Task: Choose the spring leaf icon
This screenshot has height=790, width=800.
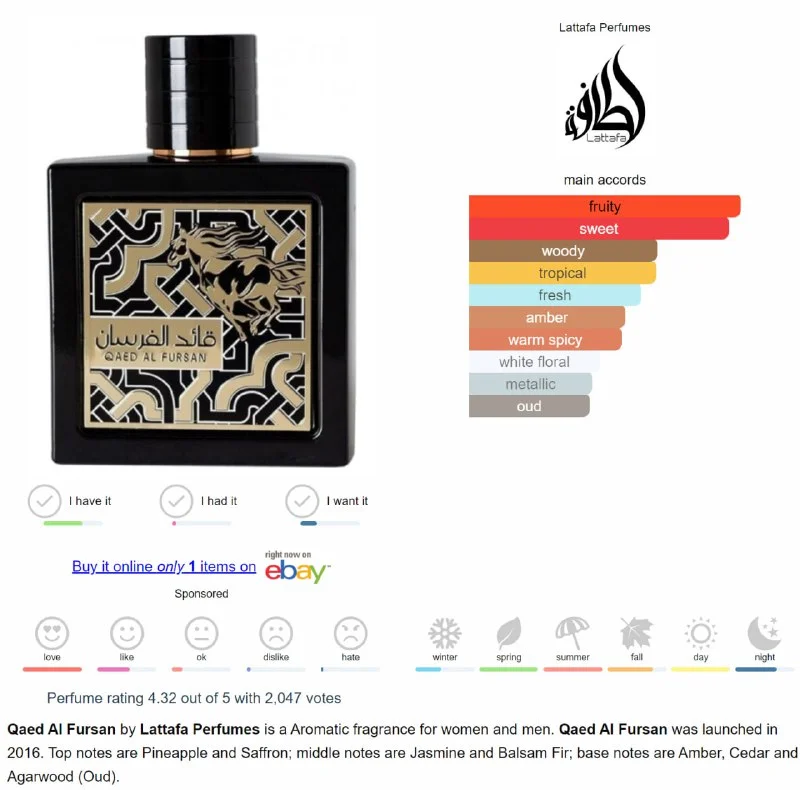Action: click(x=509, y=633)
